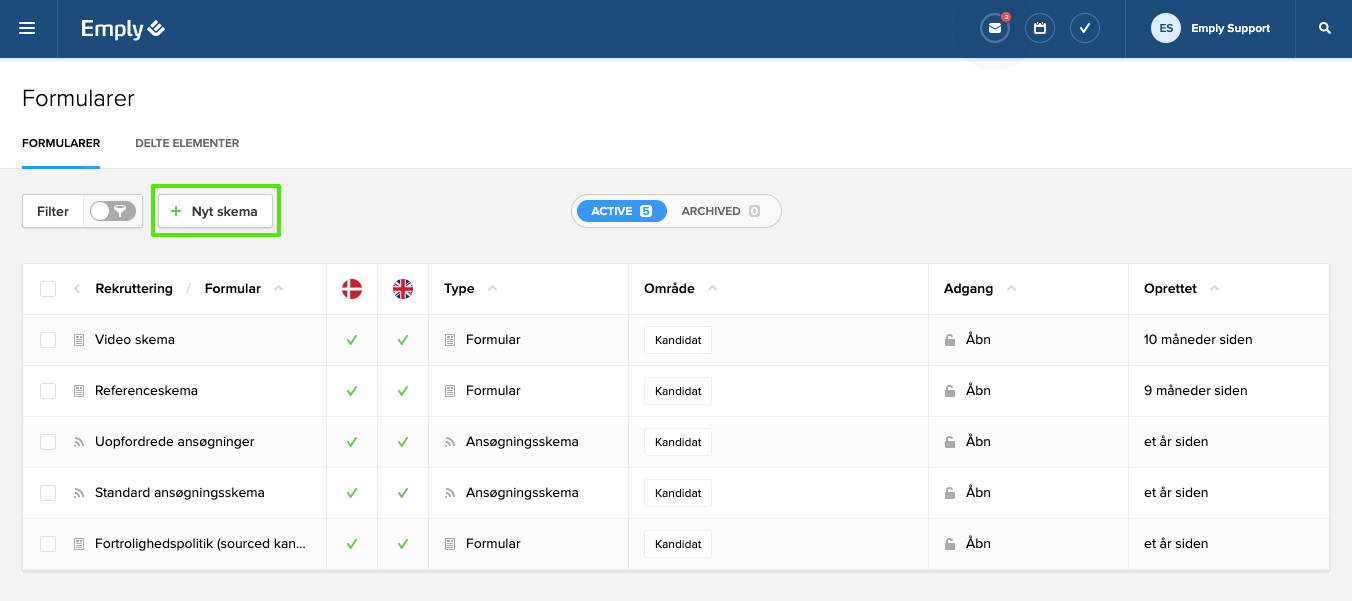
Task: Click the search magnifier icon
Action: click(1325, 29)
